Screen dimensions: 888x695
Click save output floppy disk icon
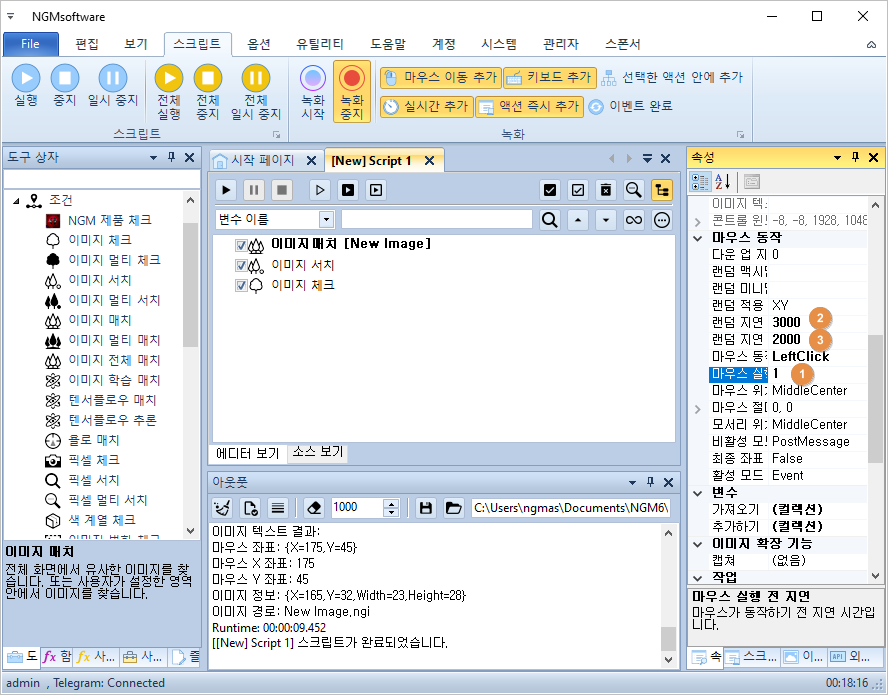click(426, 508)
